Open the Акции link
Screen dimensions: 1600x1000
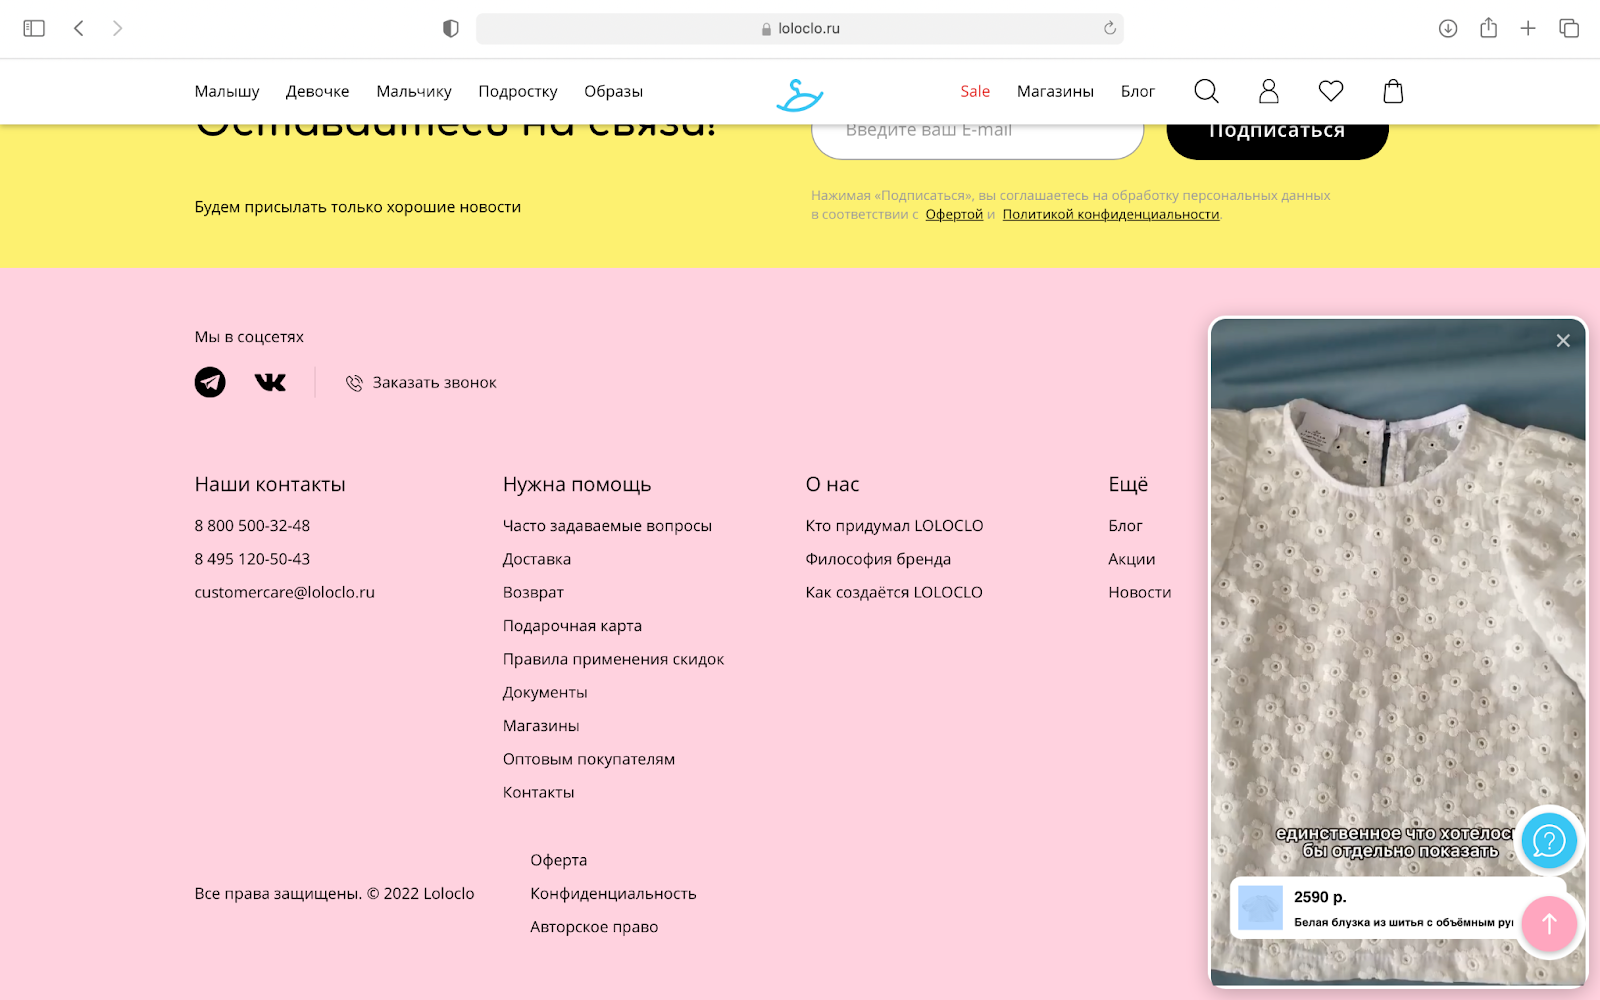[x=1131, y=560]
